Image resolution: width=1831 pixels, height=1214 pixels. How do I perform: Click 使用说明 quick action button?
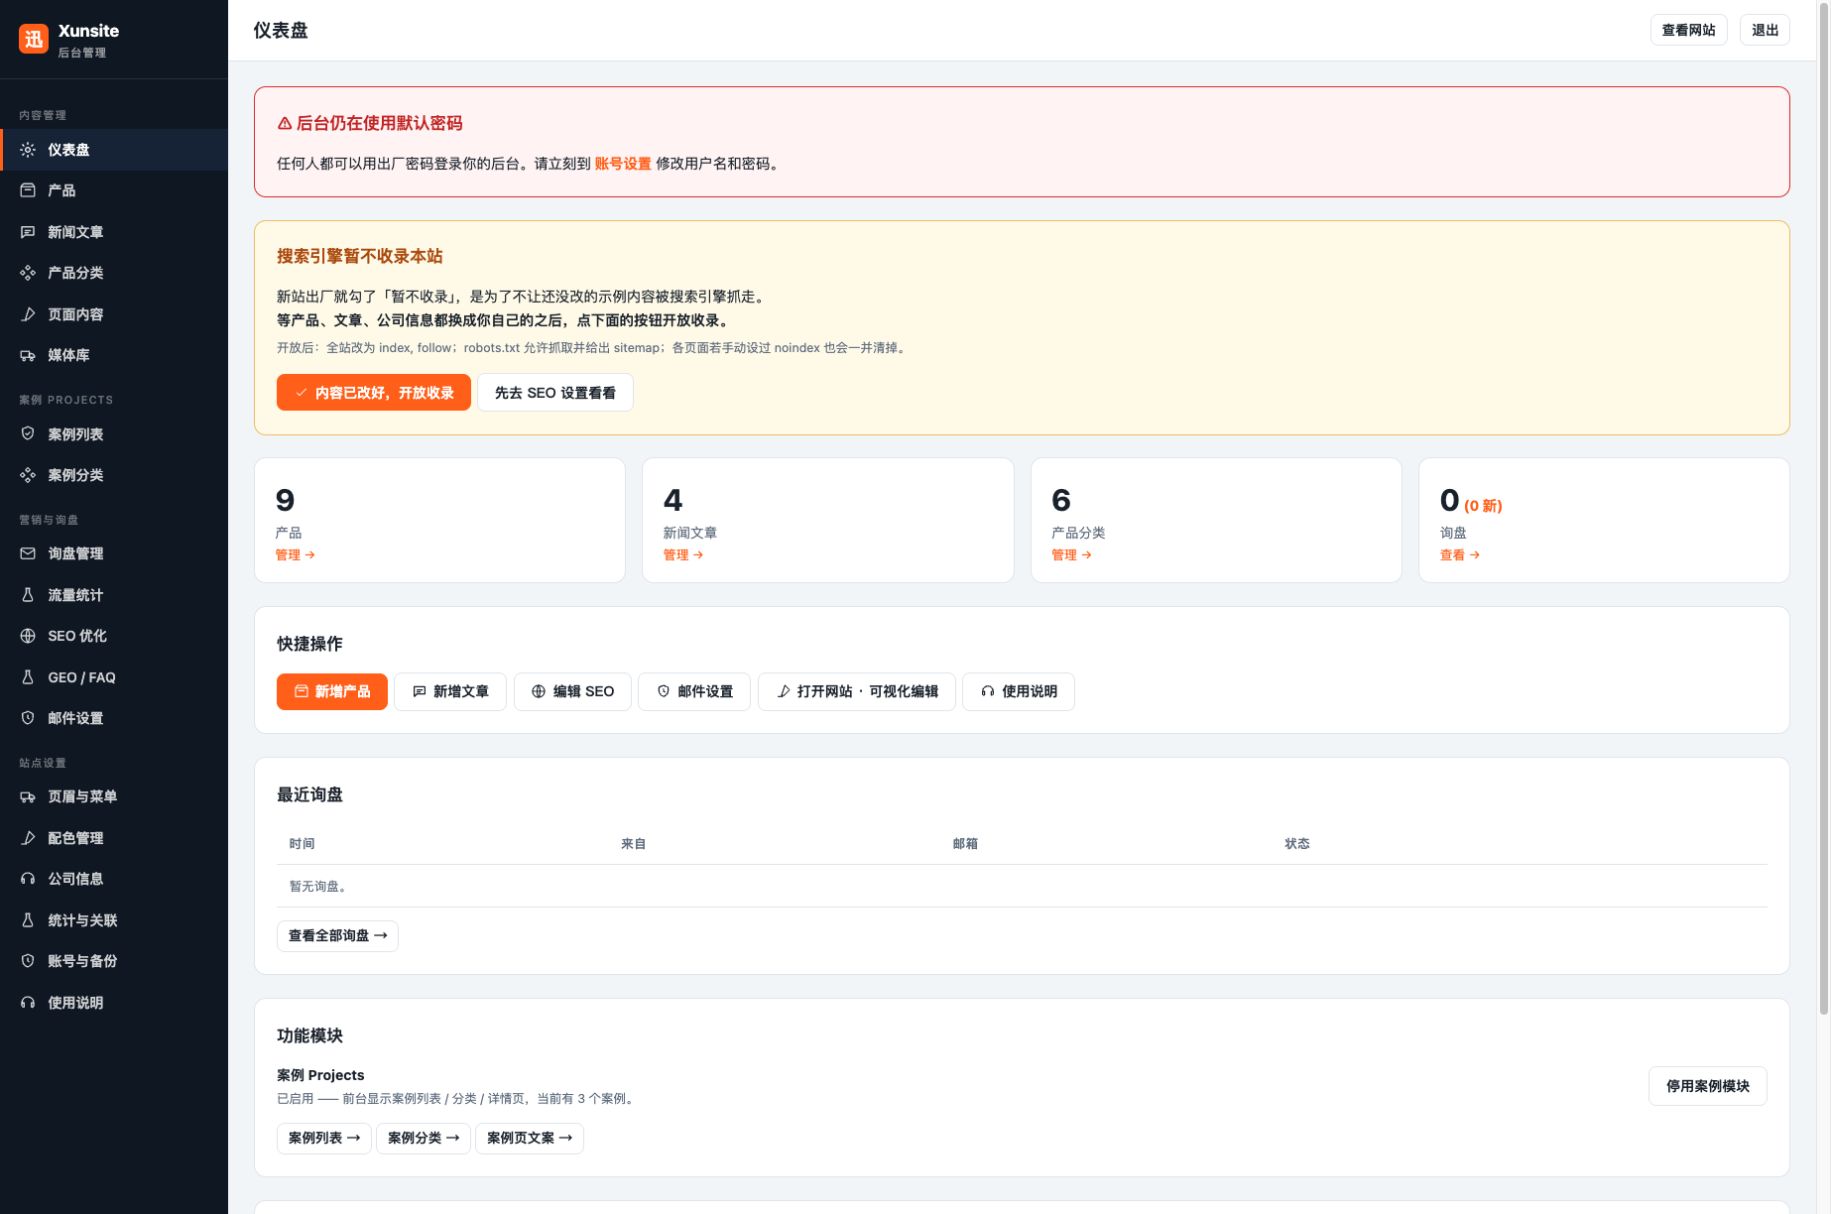point(1019,692)
